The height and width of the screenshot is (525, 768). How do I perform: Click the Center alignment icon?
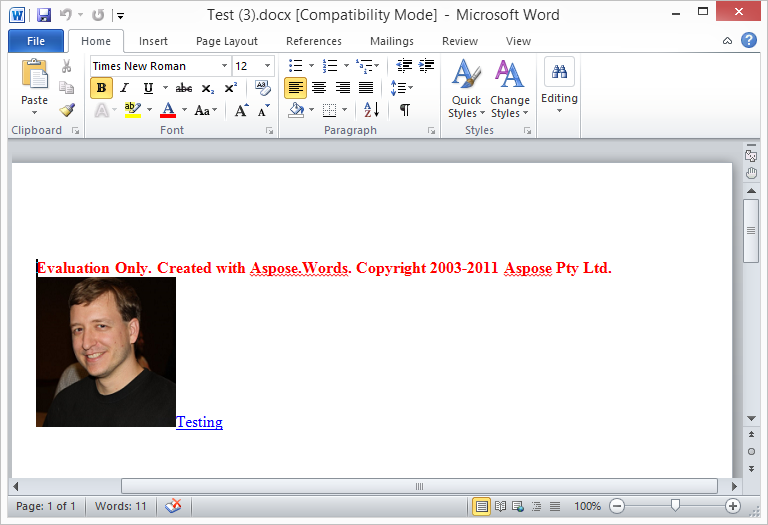[x=319, y=88]
